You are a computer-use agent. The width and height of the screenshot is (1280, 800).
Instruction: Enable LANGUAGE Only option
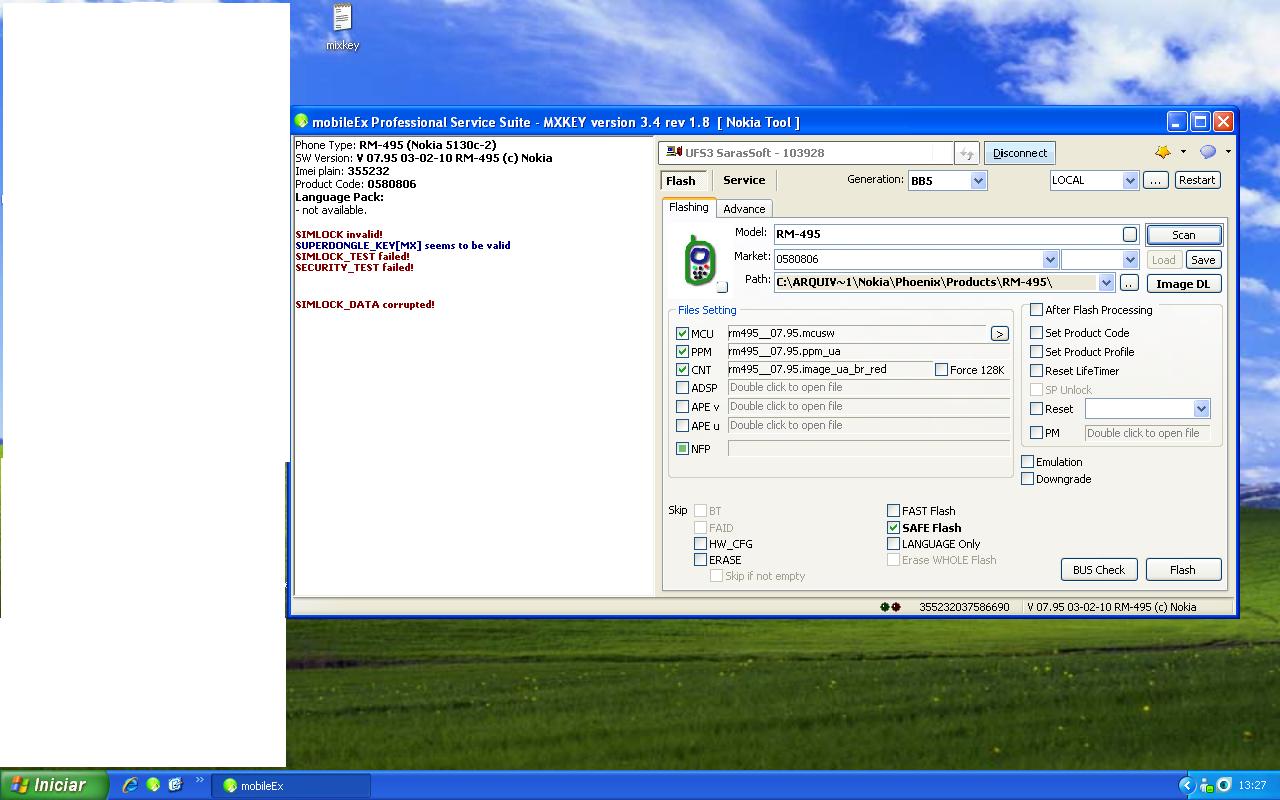[x=893, y=544]
